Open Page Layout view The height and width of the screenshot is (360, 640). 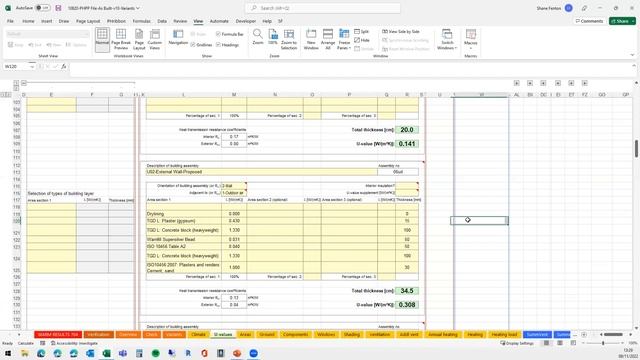click(139, 39)
